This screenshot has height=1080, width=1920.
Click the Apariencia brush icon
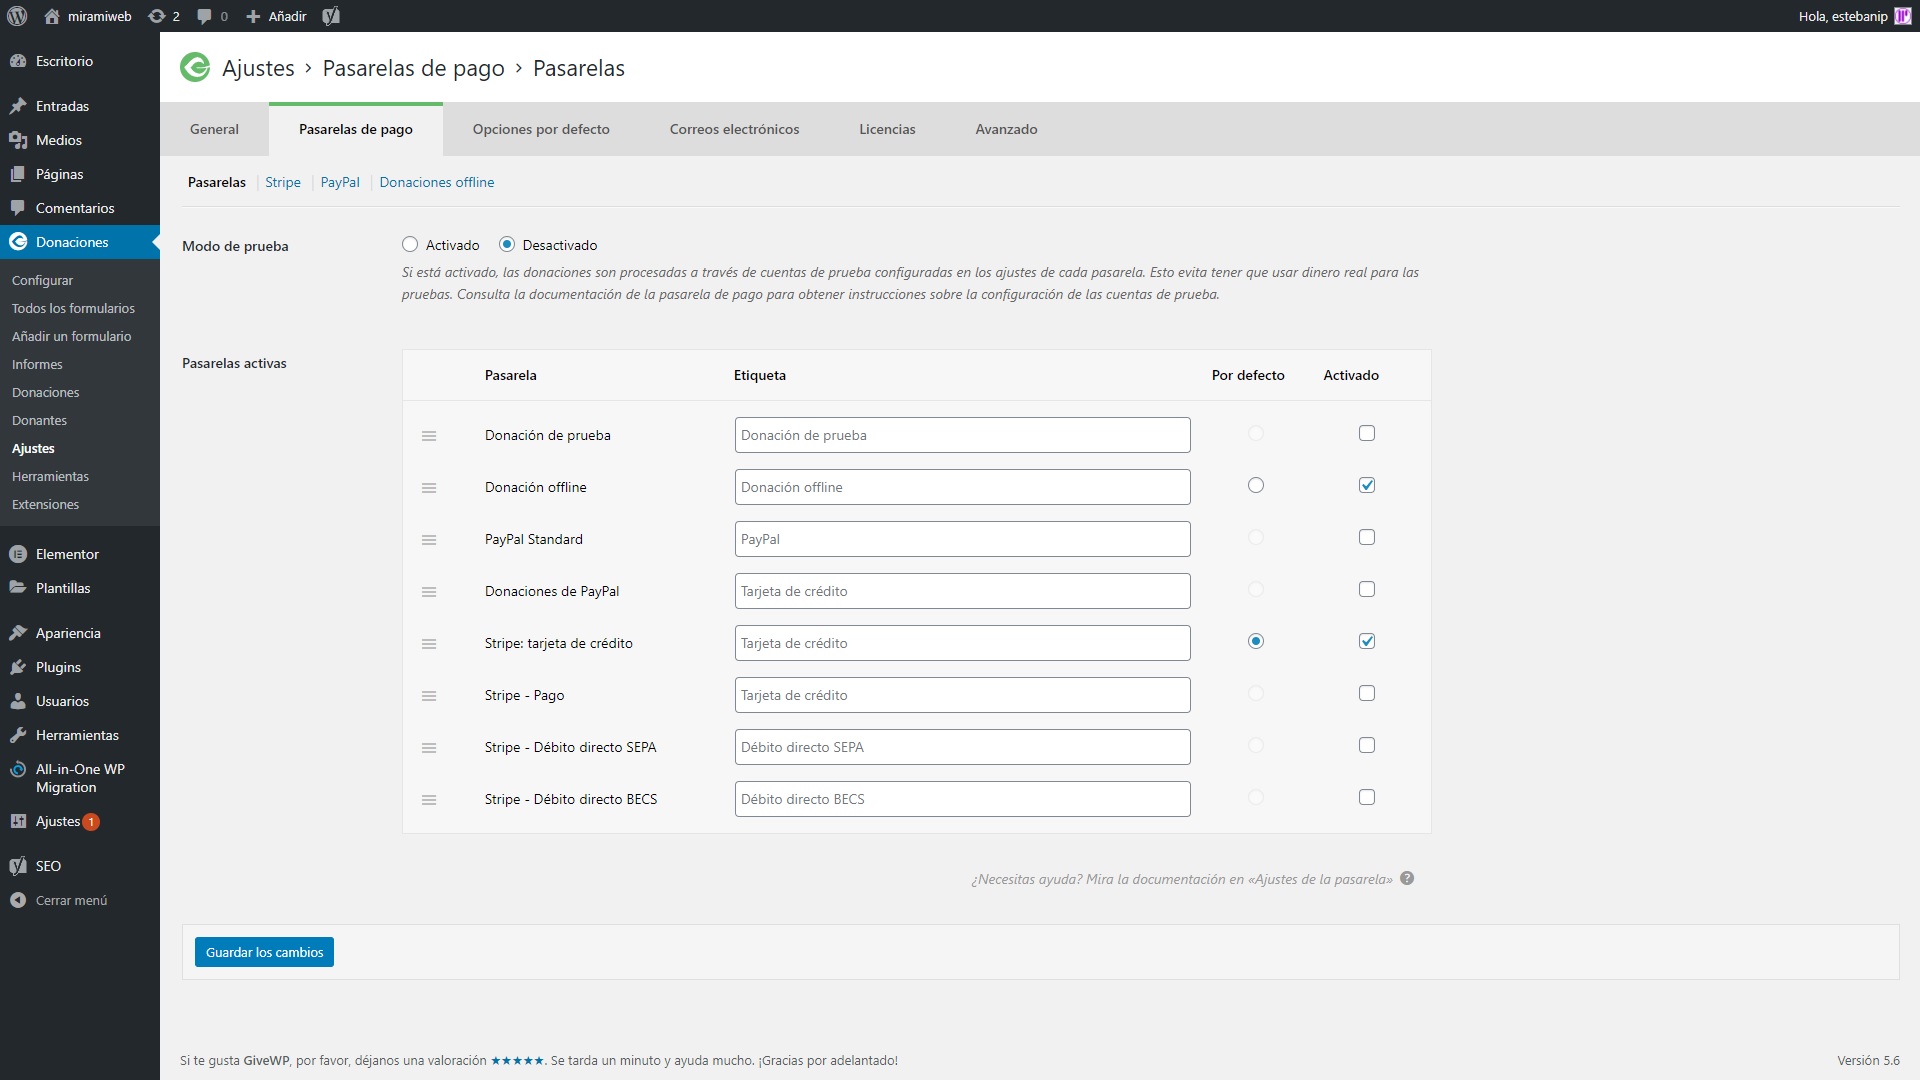pos(18,633)
